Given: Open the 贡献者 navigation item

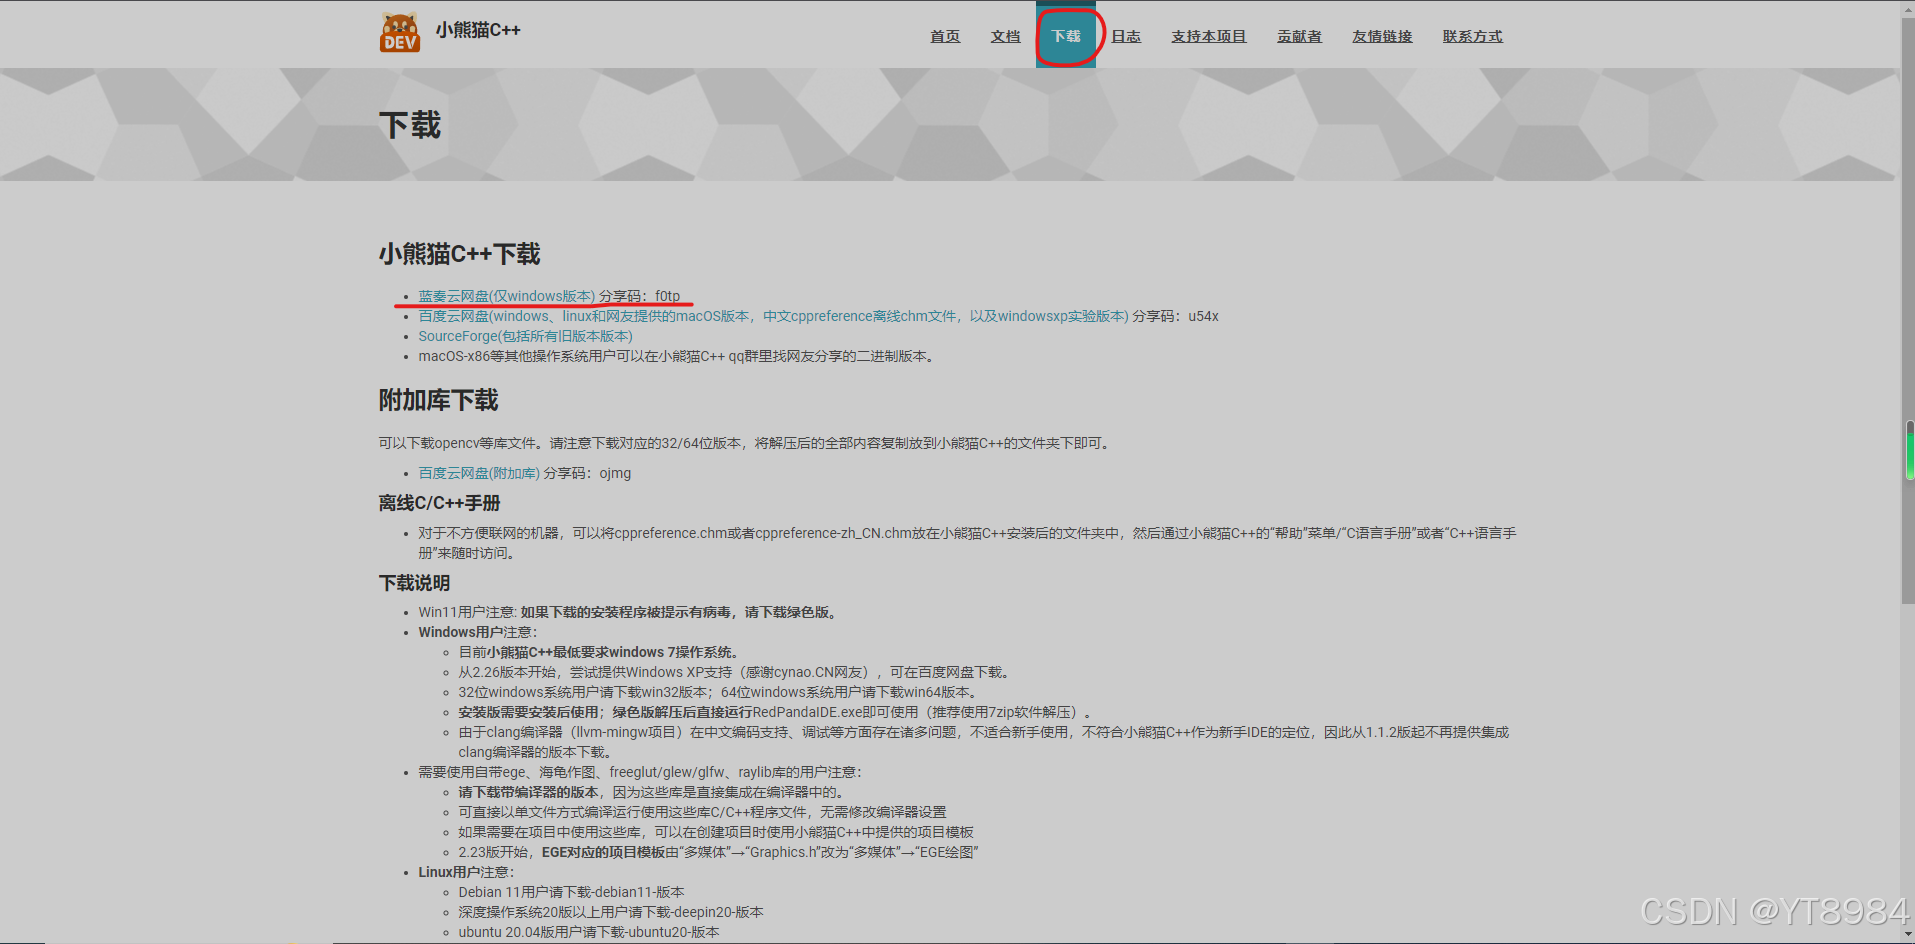Looking at the screenshot, I should tap(1299, 36).
